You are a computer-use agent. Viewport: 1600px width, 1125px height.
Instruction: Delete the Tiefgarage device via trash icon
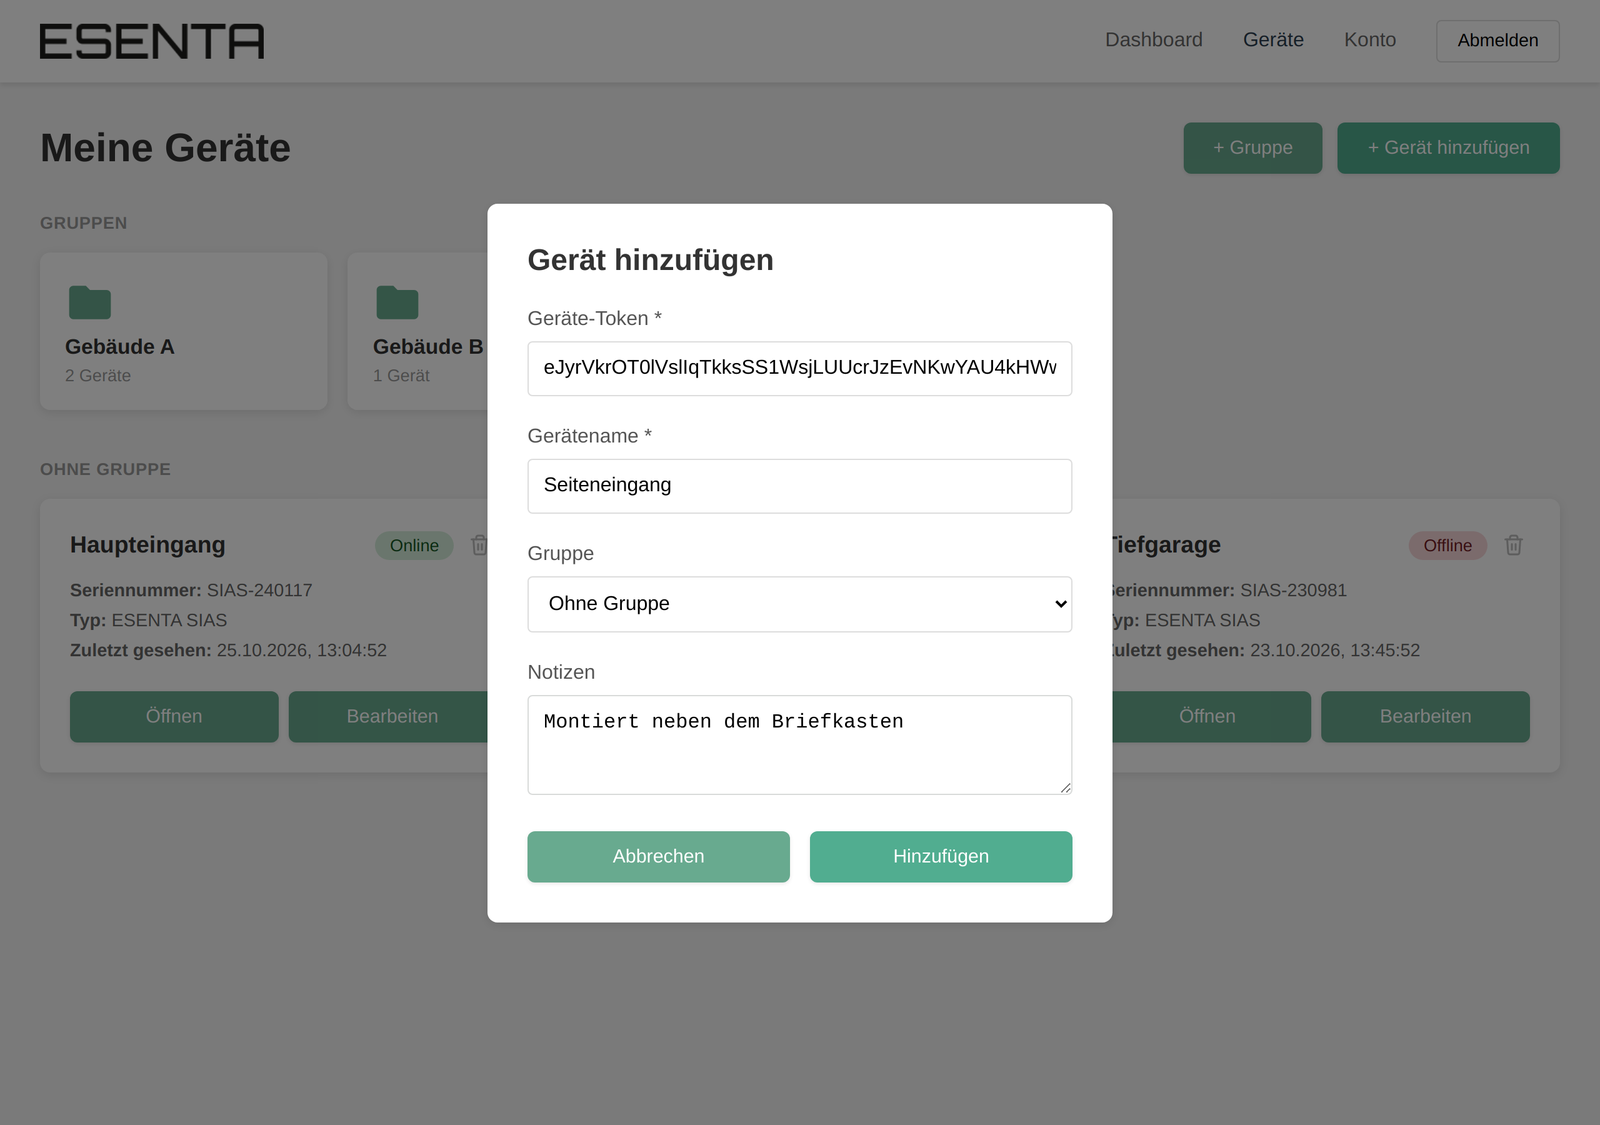pyautogui.click(x=1514, y=545)
